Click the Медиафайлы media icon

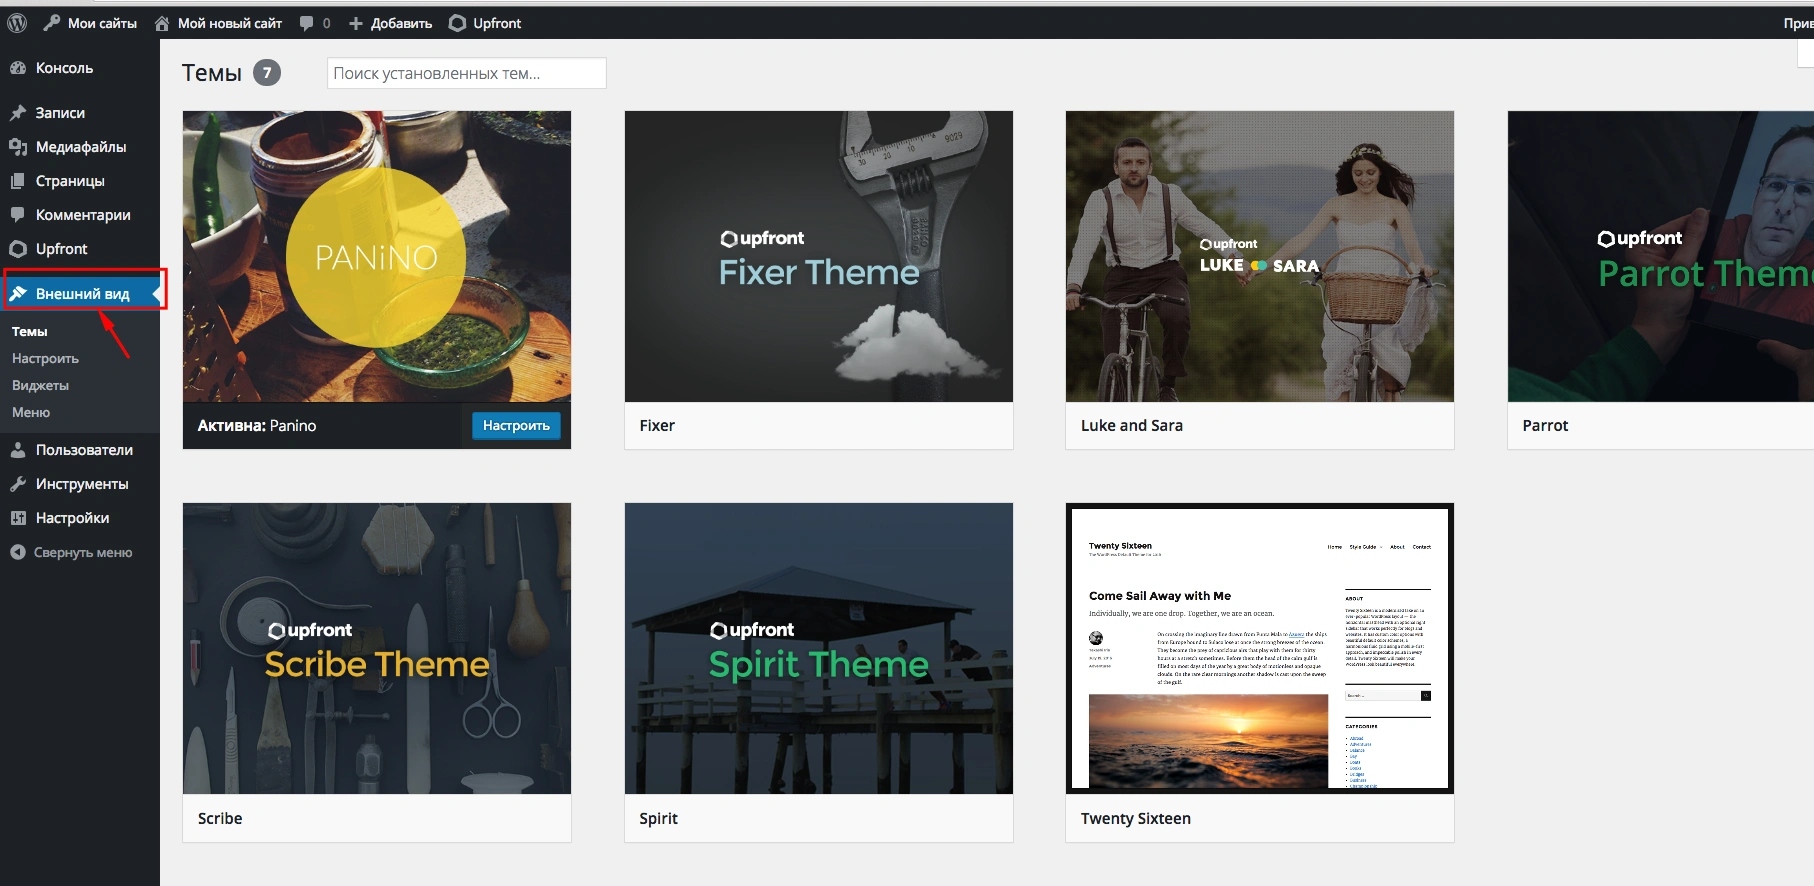18,147
